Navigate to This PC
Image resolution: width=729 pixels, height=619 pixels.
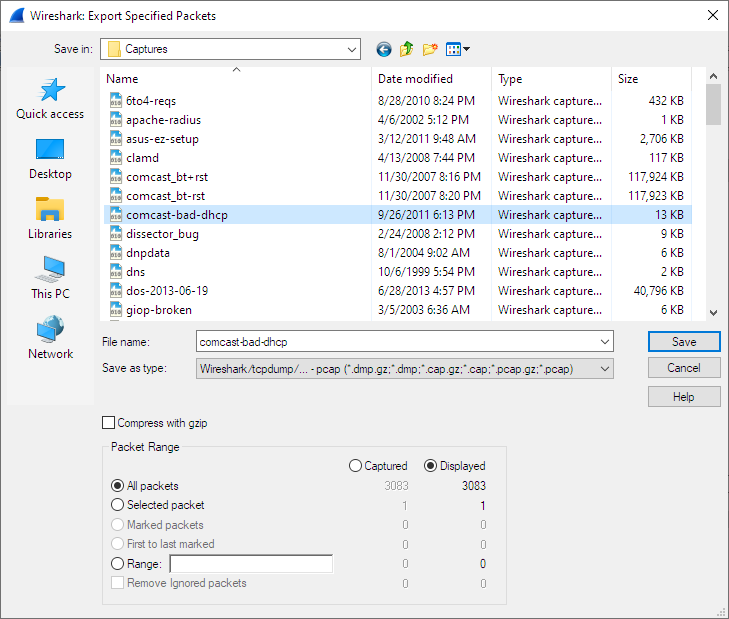(50, 280)
